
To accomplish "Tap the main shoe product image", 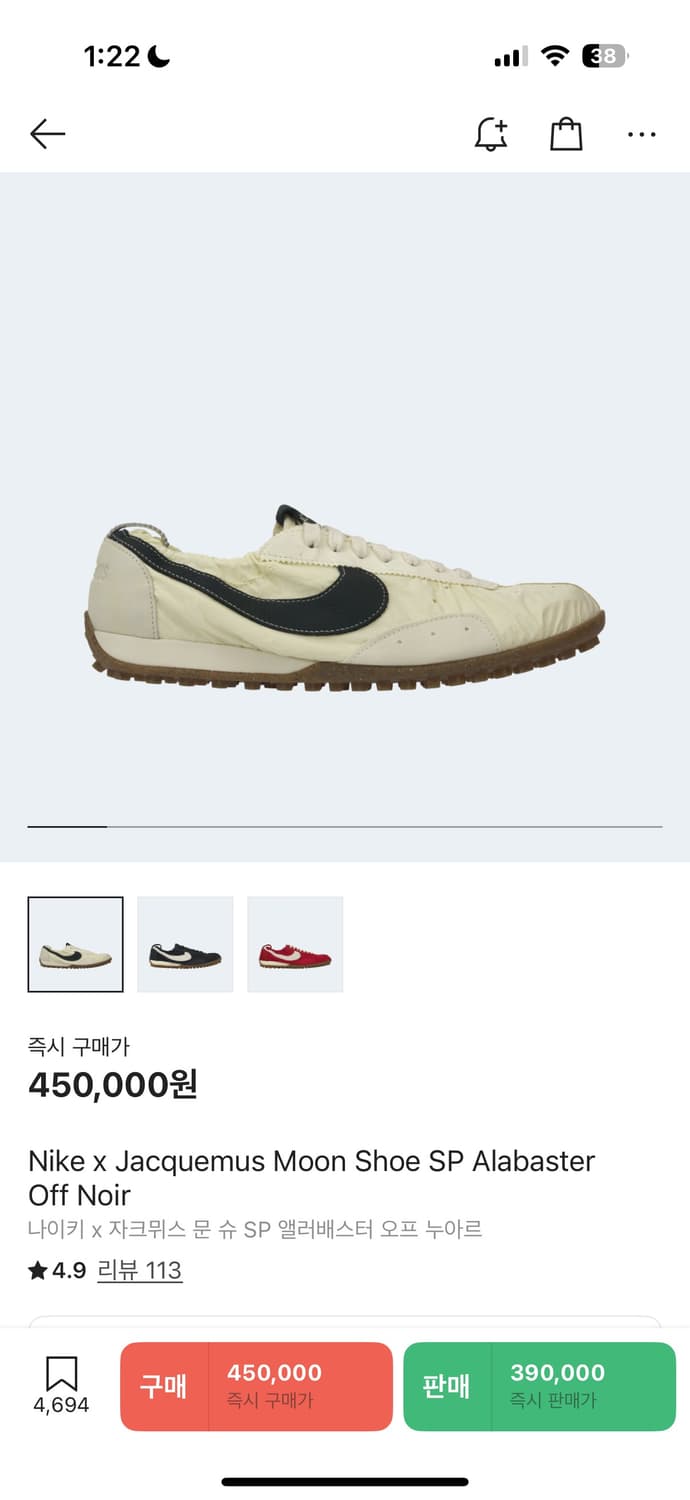I will pos(344,598).
